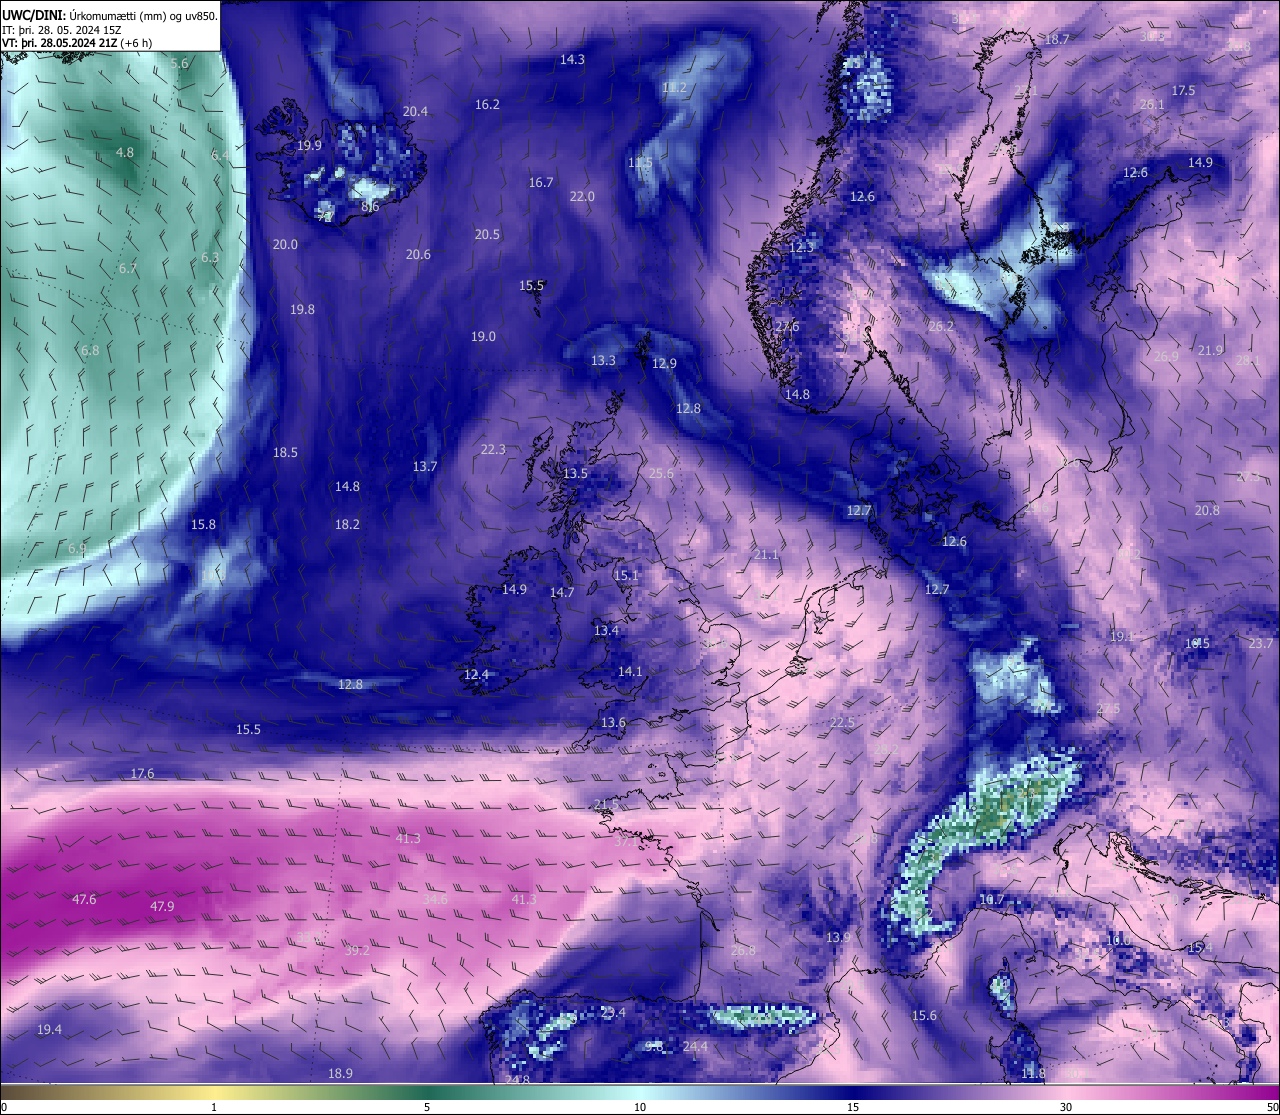Click the 20.0 value on the map
This screenshot has width=1280, height=1115.
(x=285, y=244)
